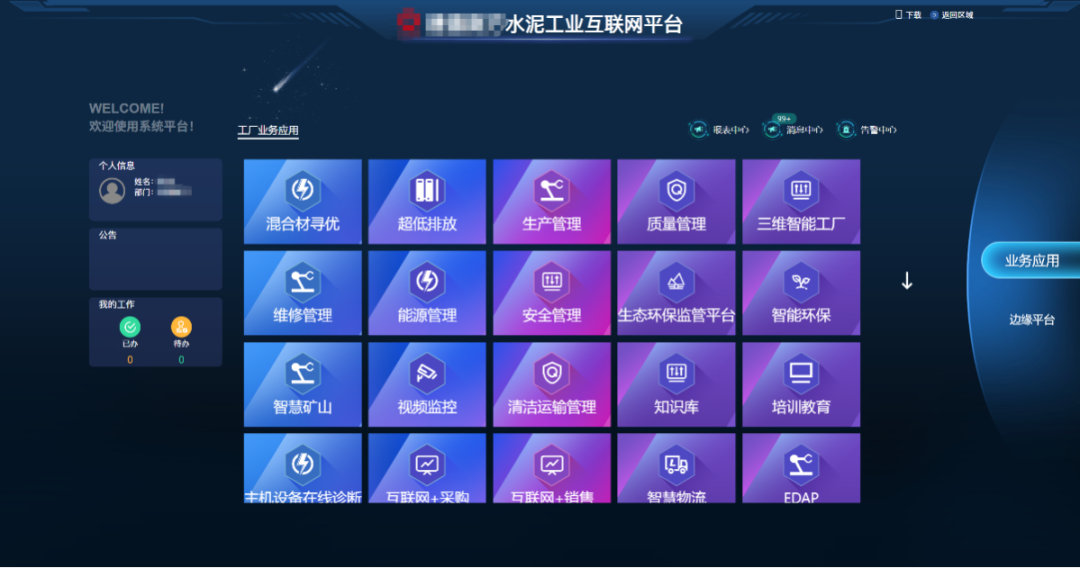Click the 已办 completed tasks icon

point(130,327)
